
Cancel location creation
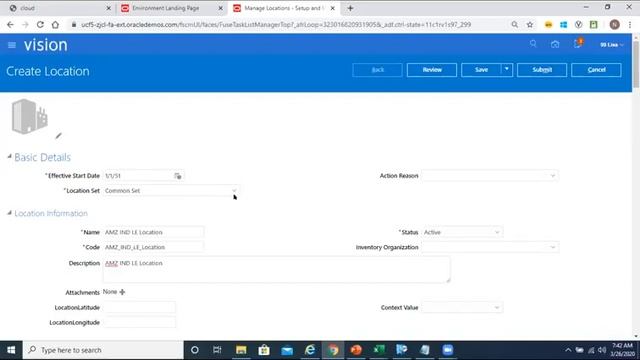(596, 70)
